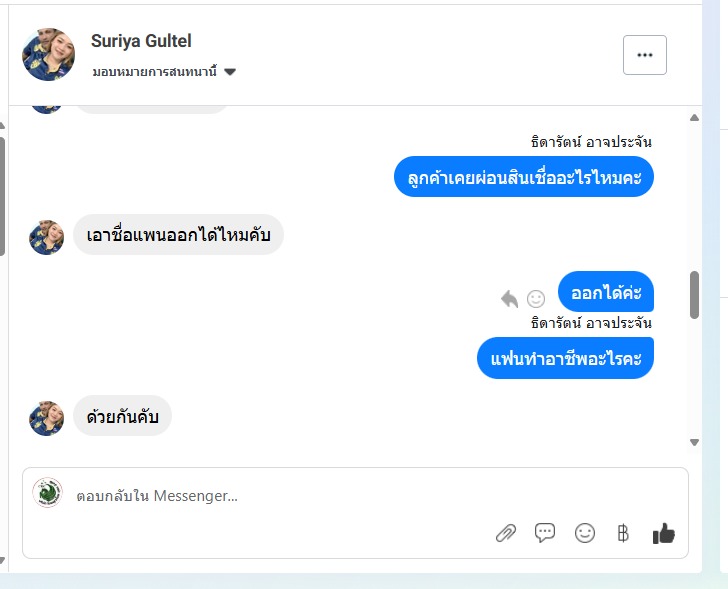Click sender avatar beside 'เอาชื่อแพนออกได้ไหมคับ' message

click(47, 237)
